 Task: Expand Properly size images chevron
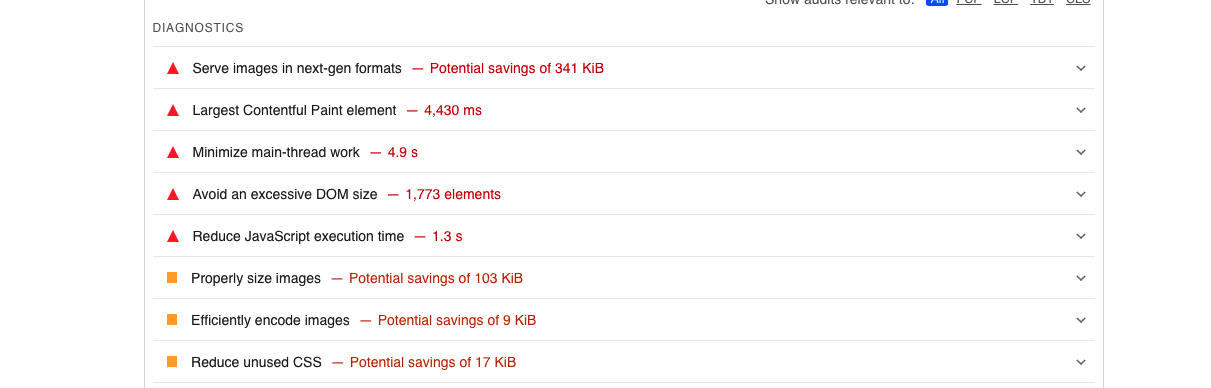point(1081,278)
